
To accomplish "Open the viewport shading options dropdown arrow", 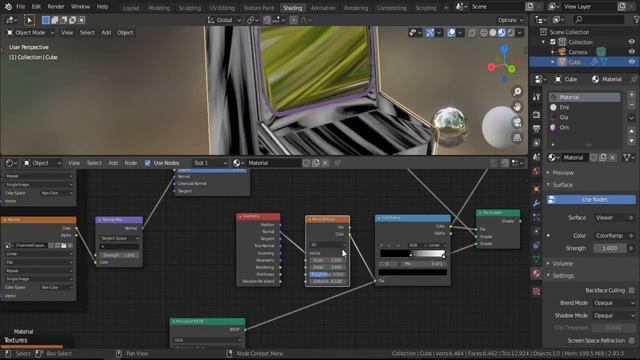I will tap(520, 33).
